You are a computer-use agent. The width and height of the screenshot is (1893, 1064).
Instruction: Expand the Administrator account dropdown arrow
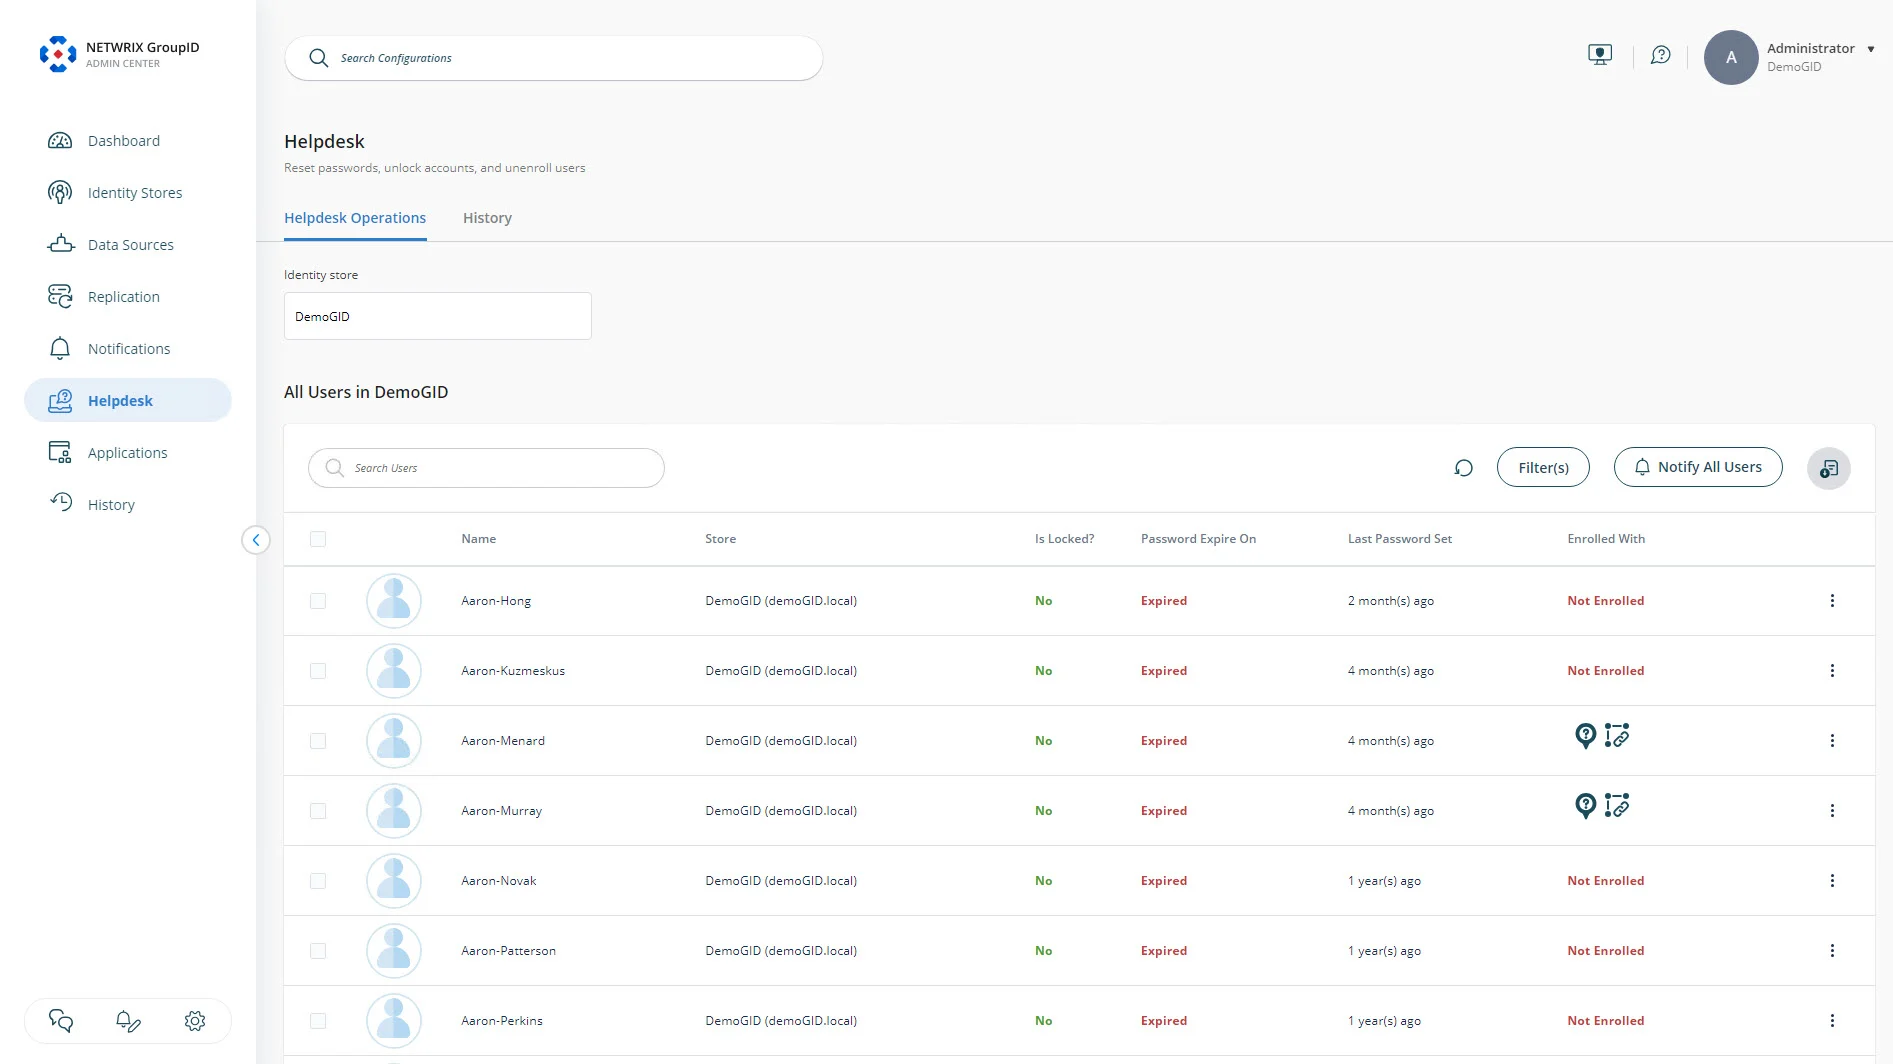pos(1871,49)
